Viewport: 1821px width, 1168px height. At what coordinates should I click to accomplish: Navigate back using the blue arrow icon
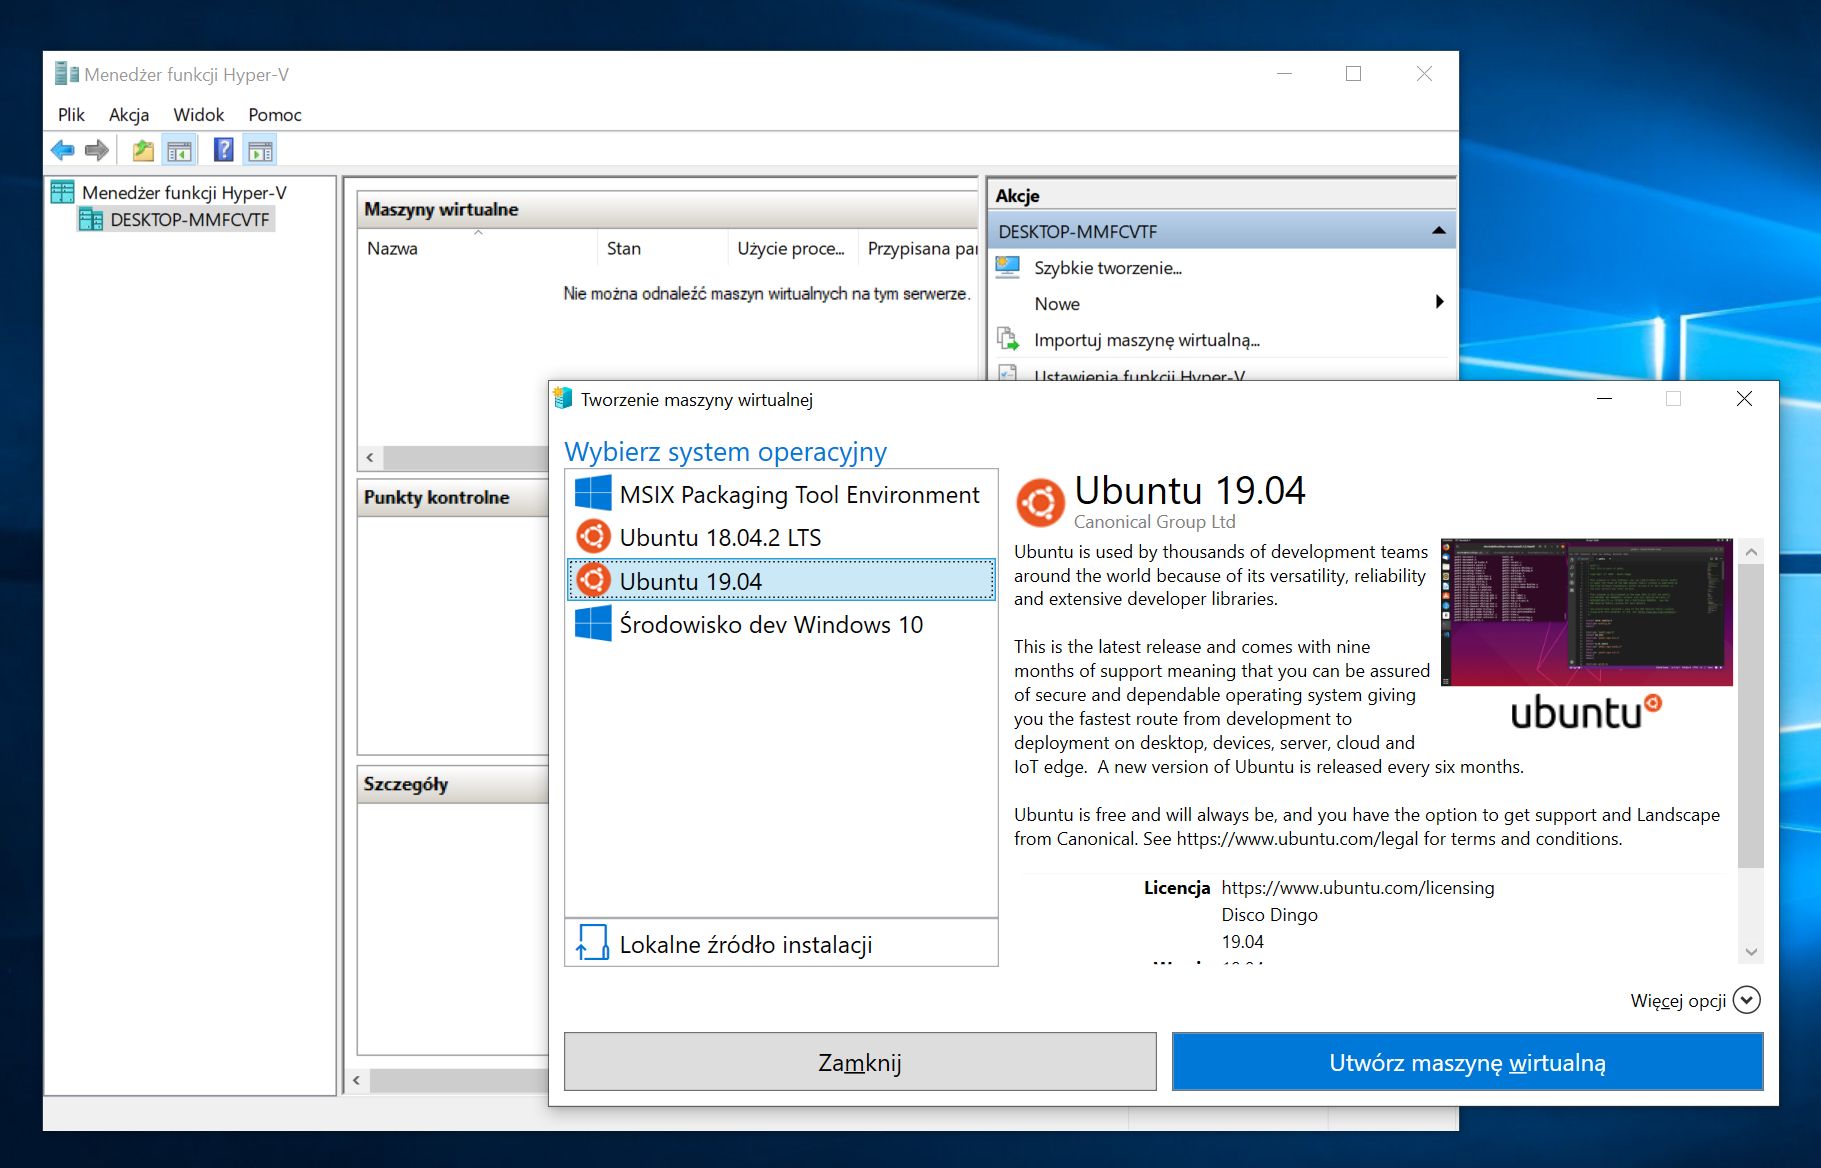coord(62,149)
